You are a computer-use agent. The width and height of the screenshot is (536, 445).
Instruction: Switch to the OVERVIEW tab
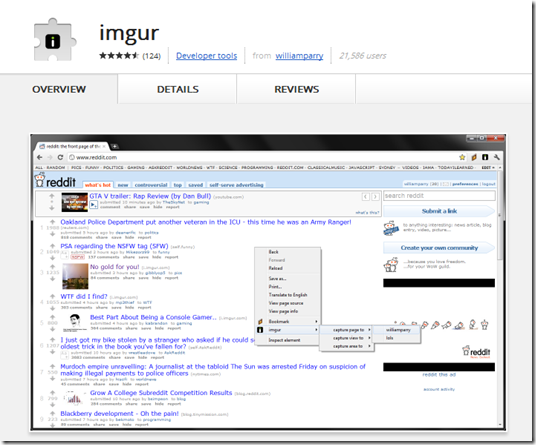click(59, 89)
